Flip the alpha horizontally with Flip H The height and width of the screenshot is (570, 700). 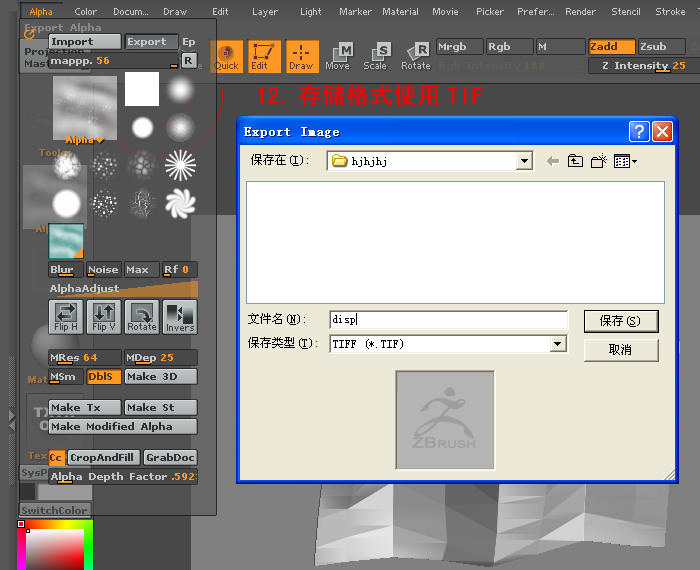click(x=66, y=317)
